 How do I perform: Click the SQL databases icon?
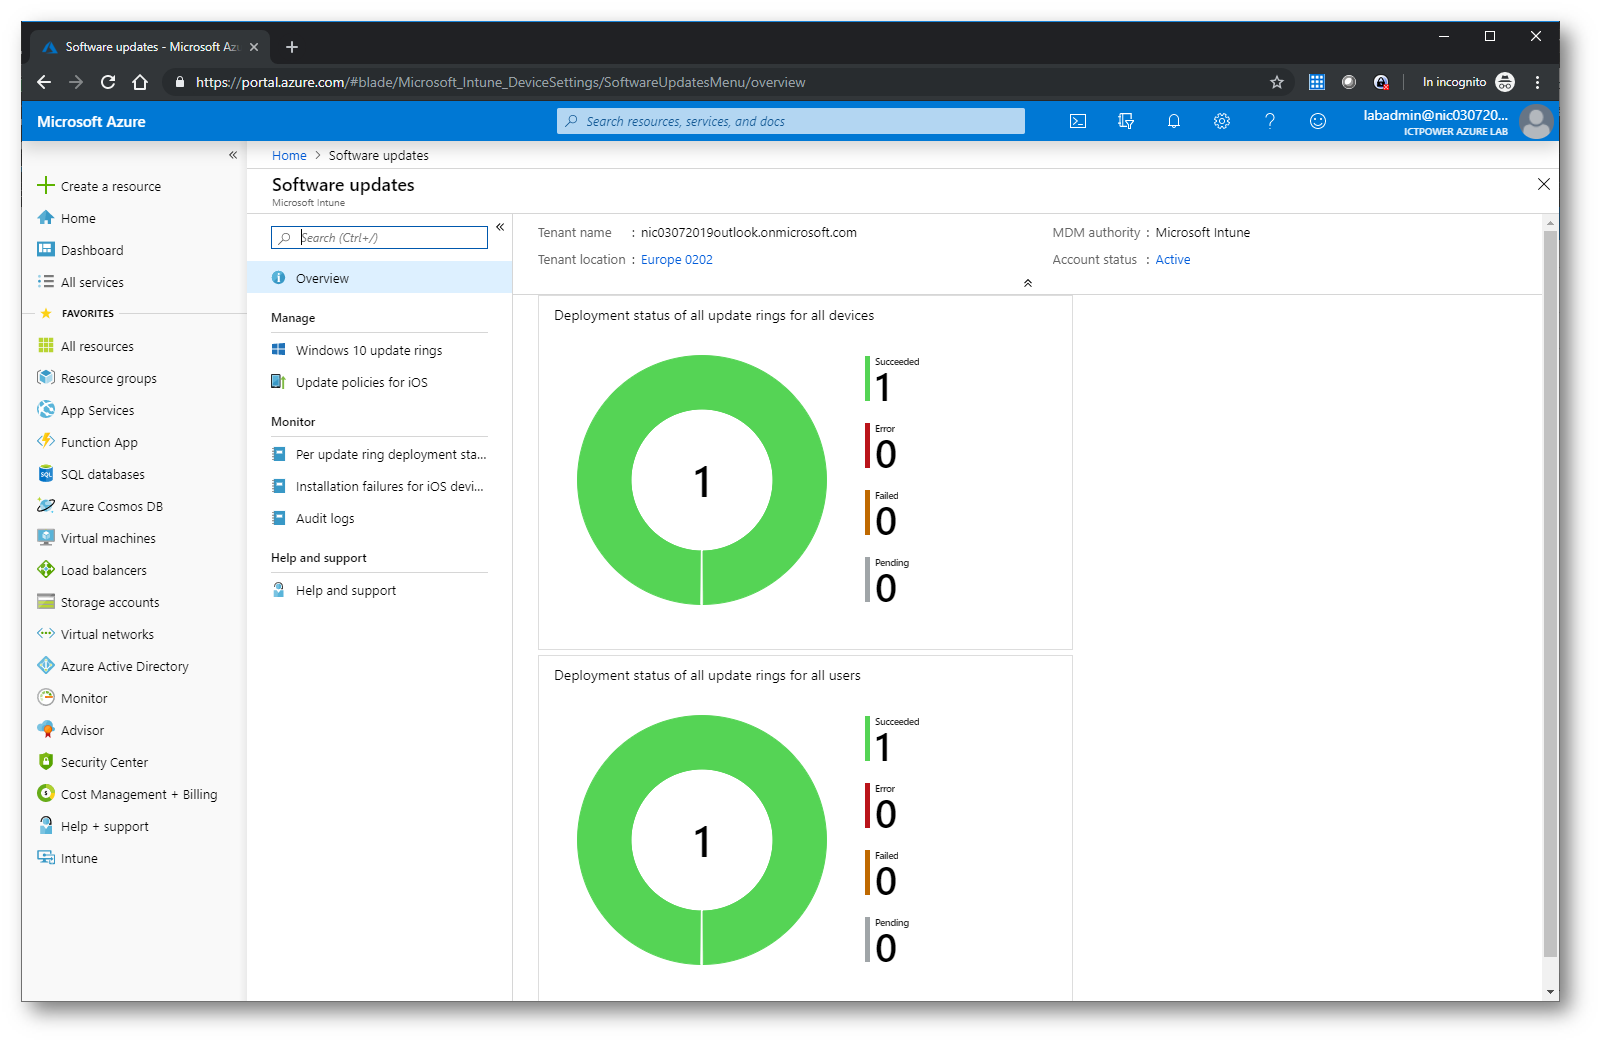[x=46, y=474]
